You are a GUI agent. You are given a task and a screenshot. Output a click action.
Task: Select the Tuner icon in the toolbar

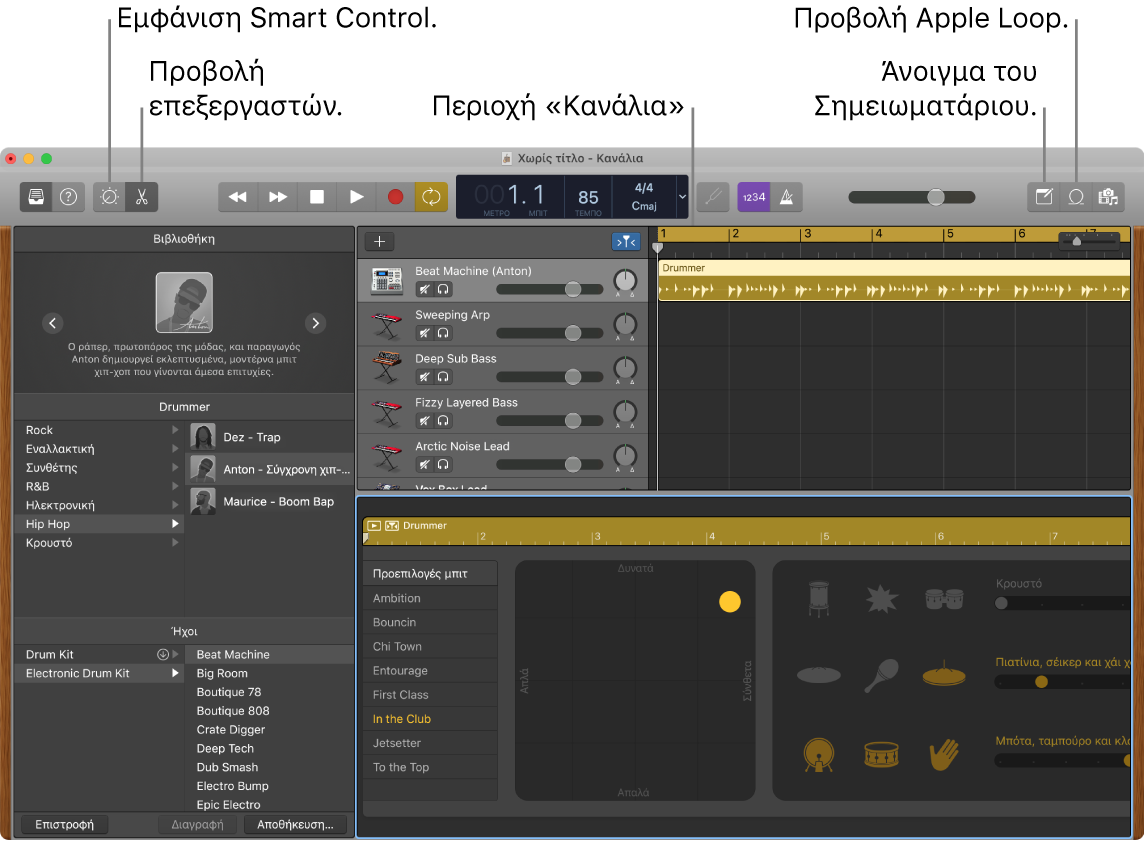(713, 197)
